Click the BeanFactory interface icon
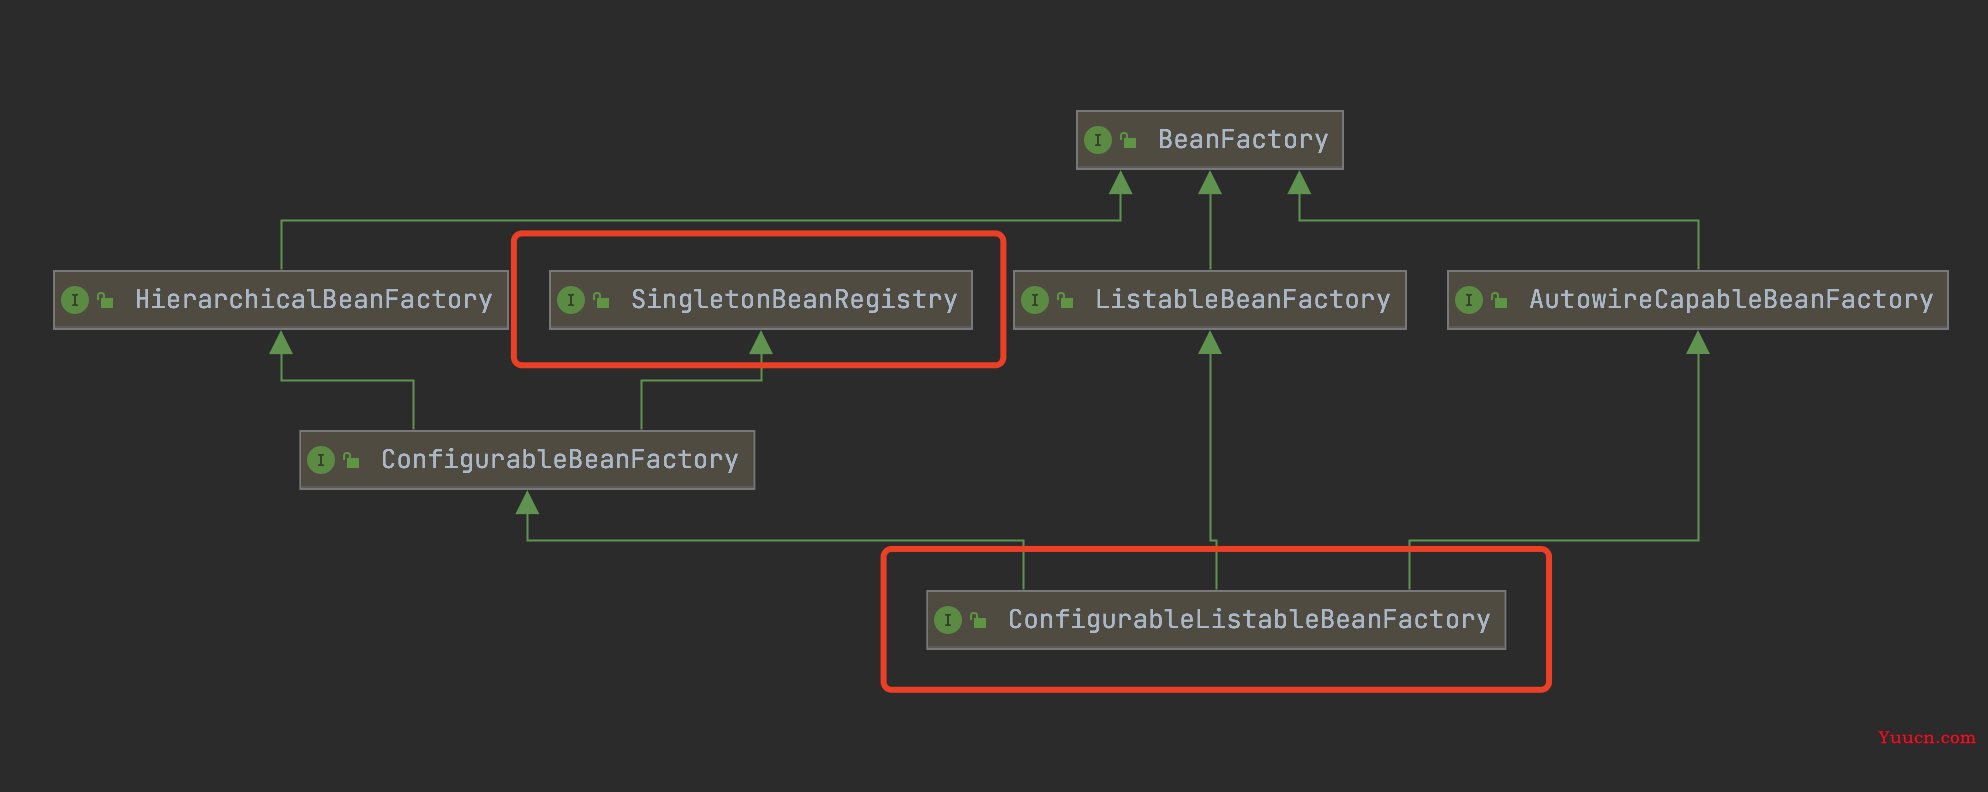 [x=1098, y=140]
